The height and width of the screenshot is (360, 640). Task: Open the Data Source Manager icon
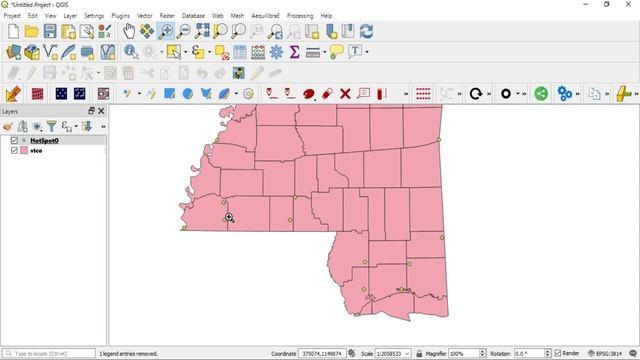point(13,52)
